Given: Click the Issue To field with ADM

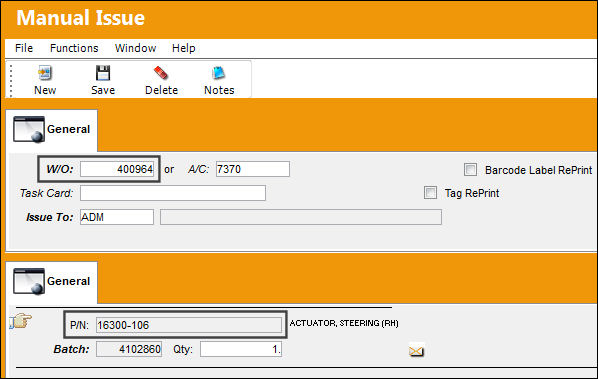Looking at the screenshot, I should pos(117,217).
